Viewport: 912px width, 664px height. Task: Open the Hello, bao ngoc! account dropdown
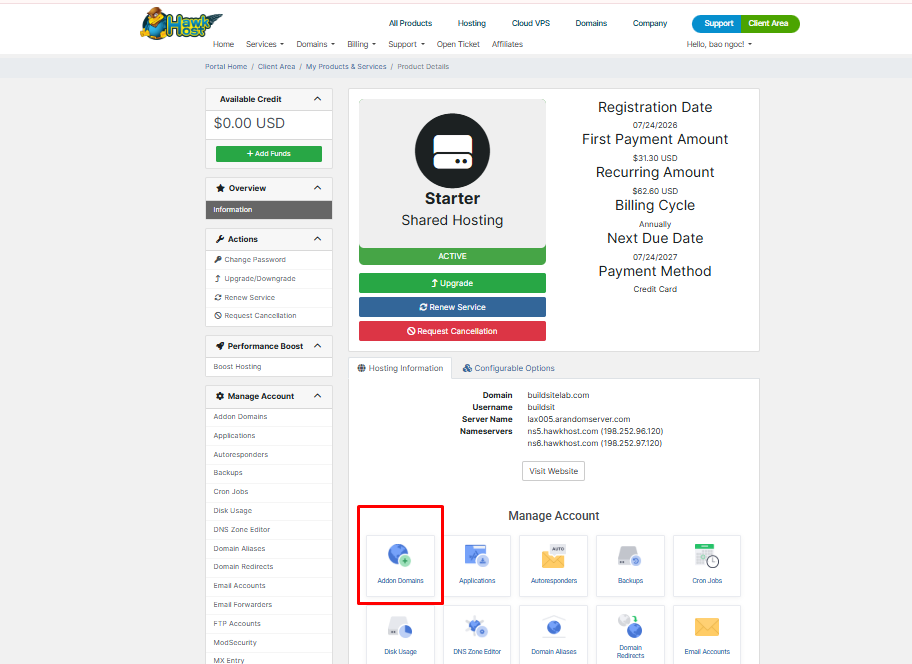(719, 44)
